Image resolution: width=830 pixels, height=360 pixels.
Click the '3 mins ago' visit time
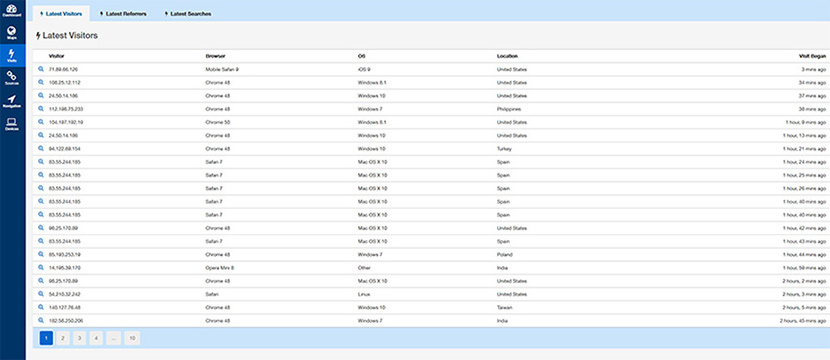click(x=813, y=69)
